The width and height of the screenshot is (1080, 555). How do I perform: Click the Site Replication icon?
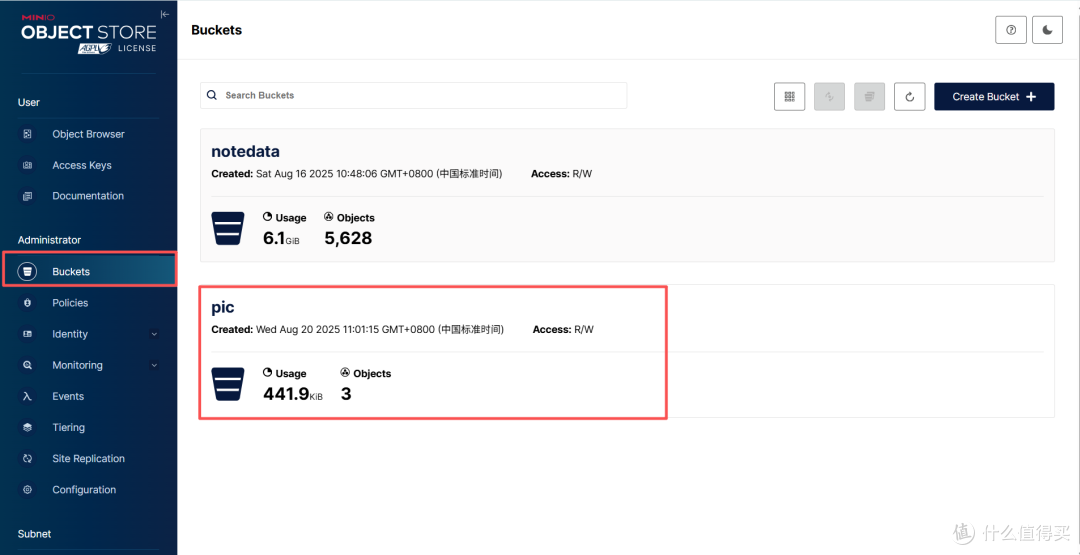28,459
